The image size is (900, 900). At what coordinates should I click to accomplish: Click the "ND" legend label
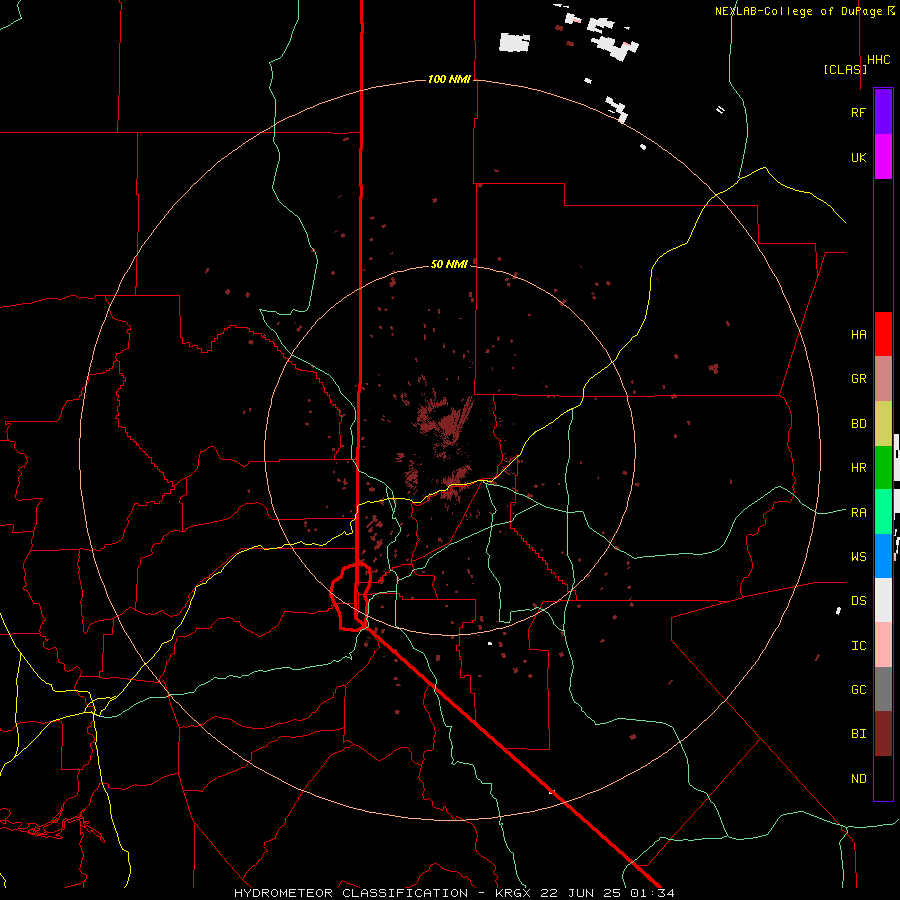(x=858, y=779)
